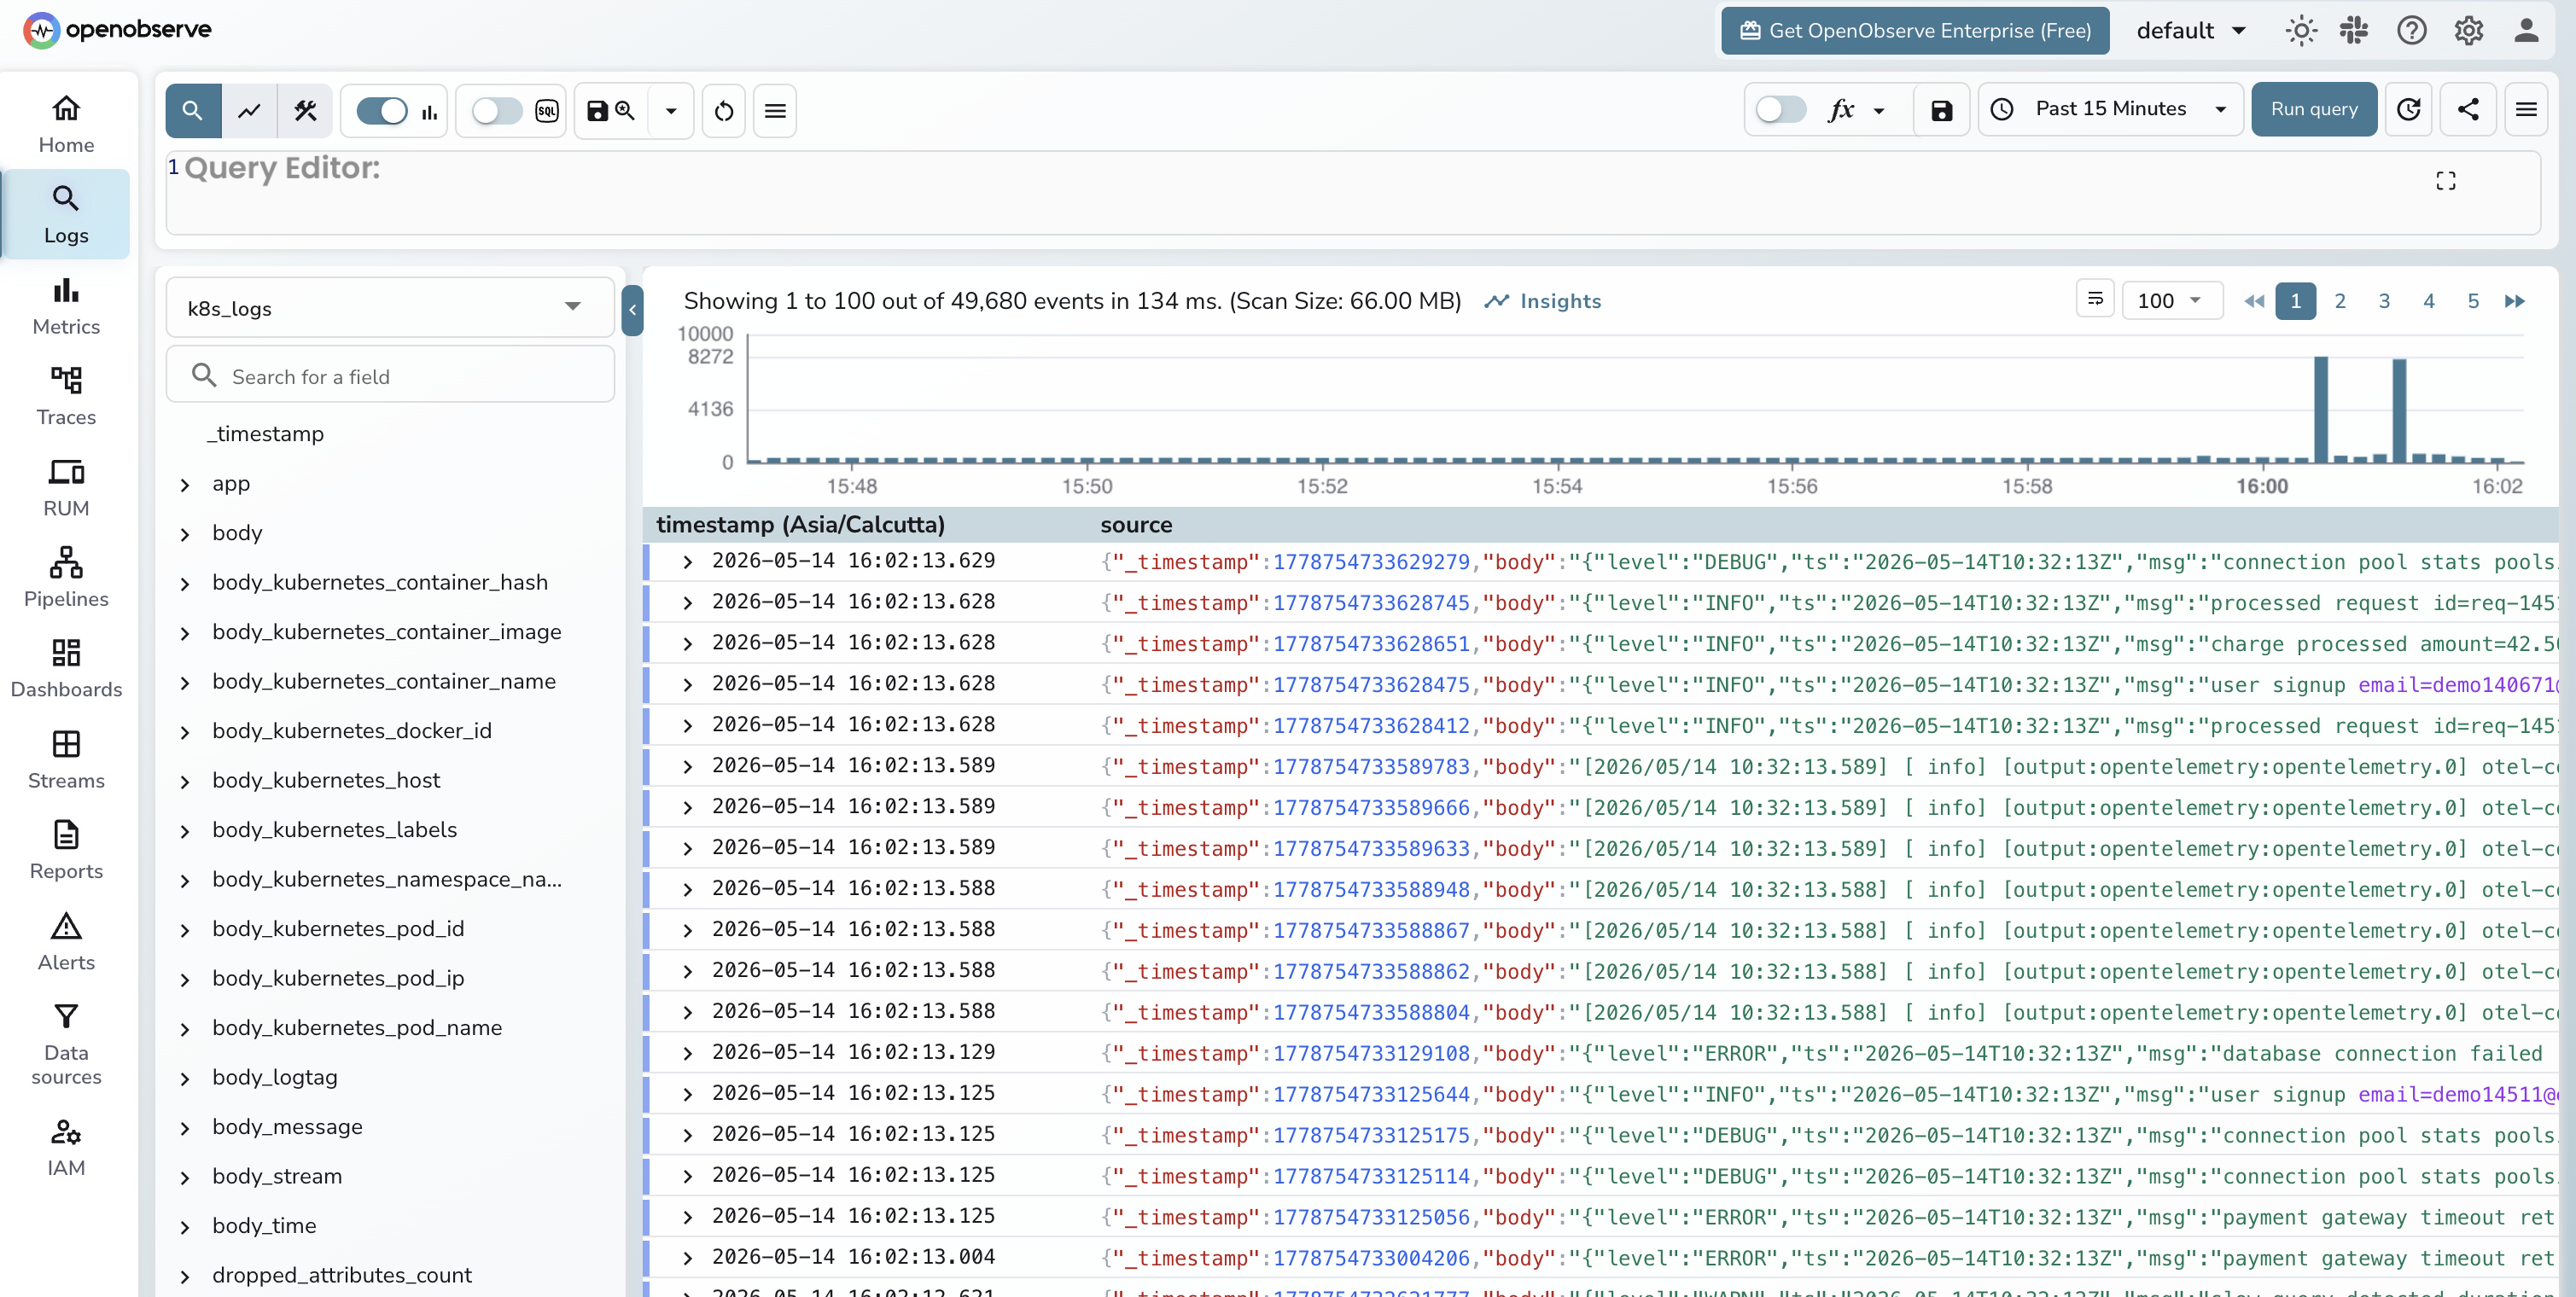Image resolution: width=2576 pixels, height=1297 pixels.
Task: Collapse the fields panel with the arrow handle
Action: coord(632,310)
